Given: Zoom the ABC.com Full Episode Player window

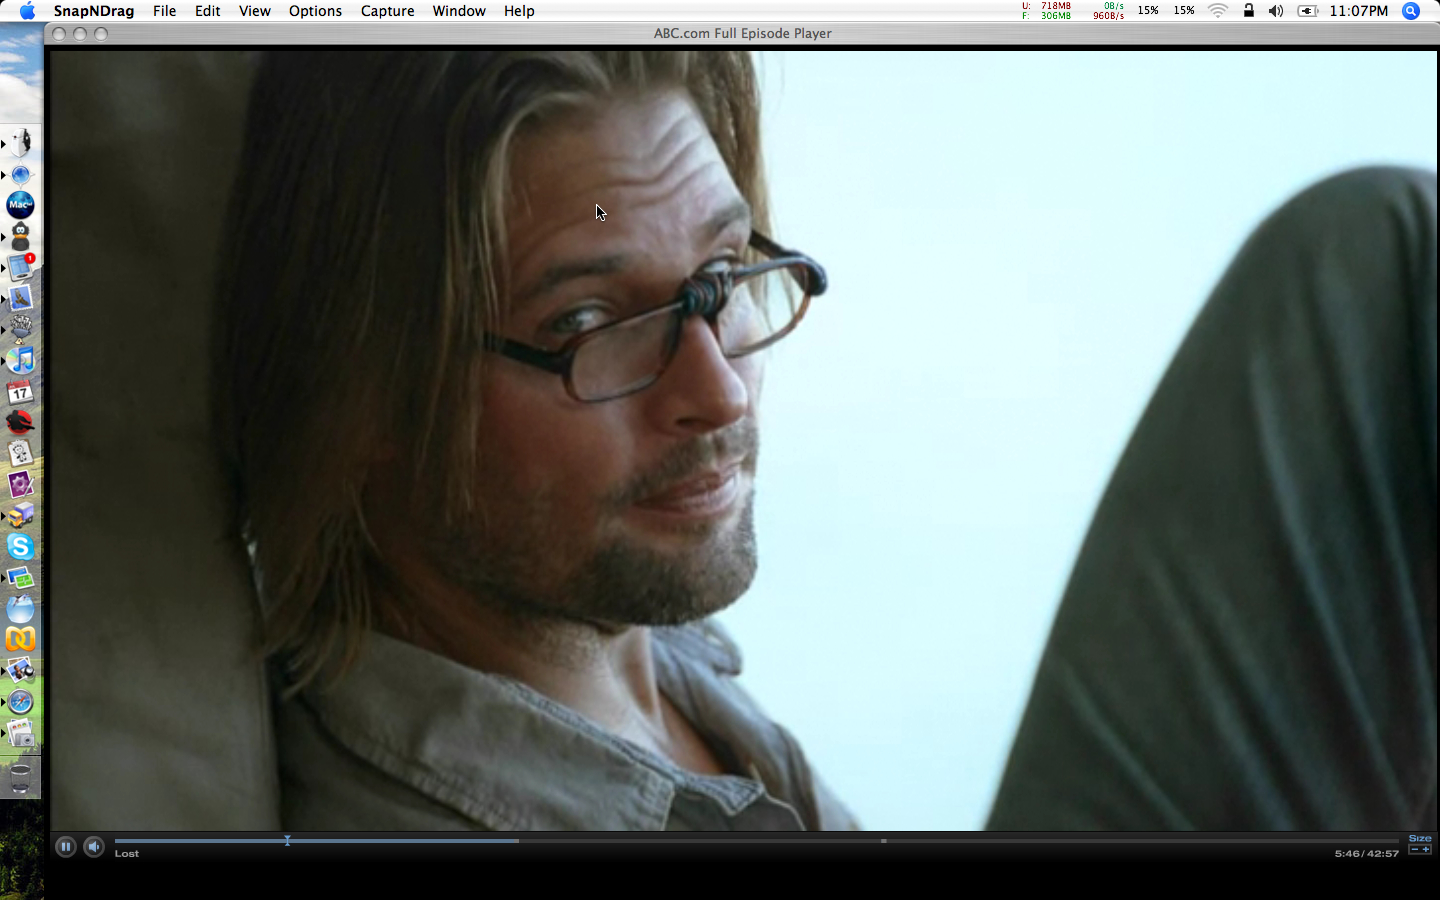Looking at the screenshot, I should (x=101, y=33).
